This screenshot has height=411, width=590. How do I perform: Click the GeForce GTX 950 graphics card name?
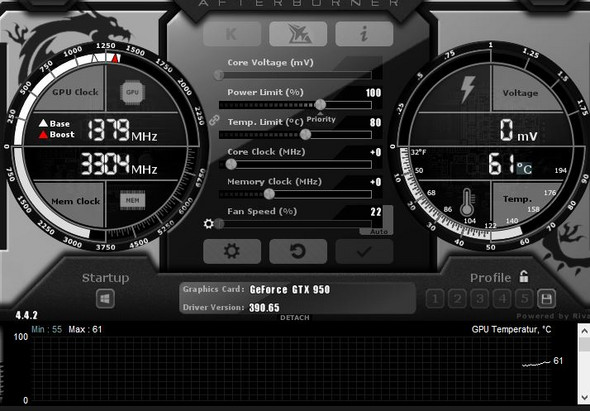click(x=290, y=289)
